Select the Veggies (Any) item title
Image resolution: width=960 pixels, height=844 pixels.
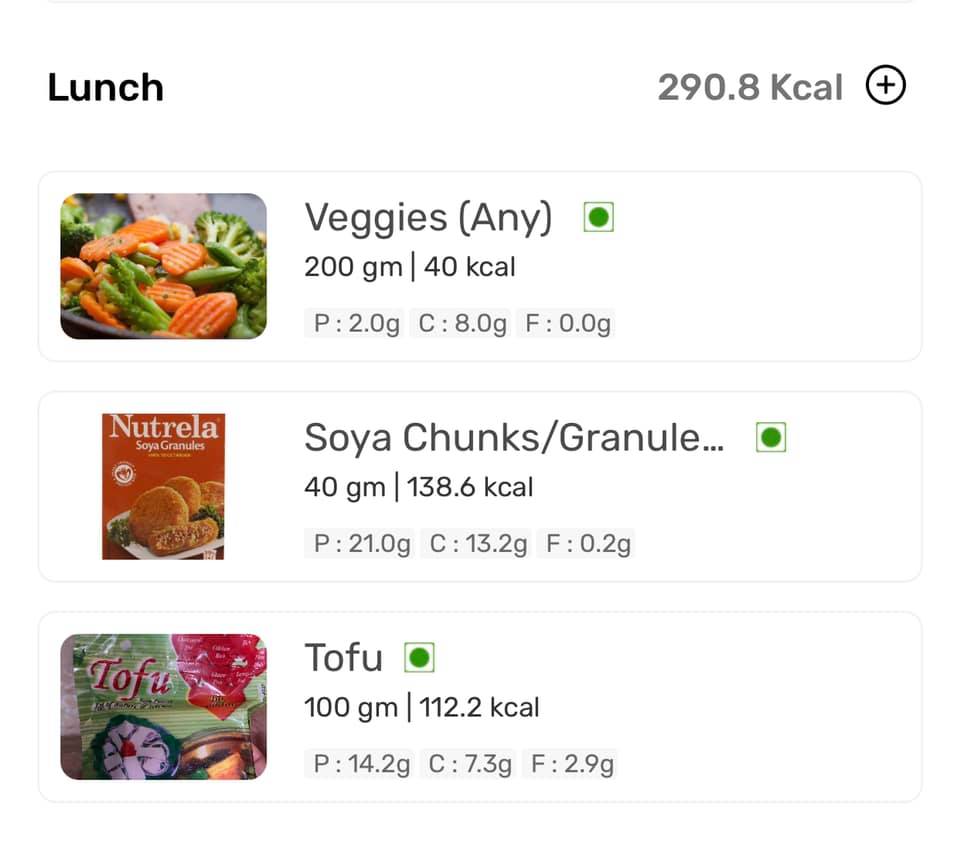pyautogui.click(x=428, y=217)
